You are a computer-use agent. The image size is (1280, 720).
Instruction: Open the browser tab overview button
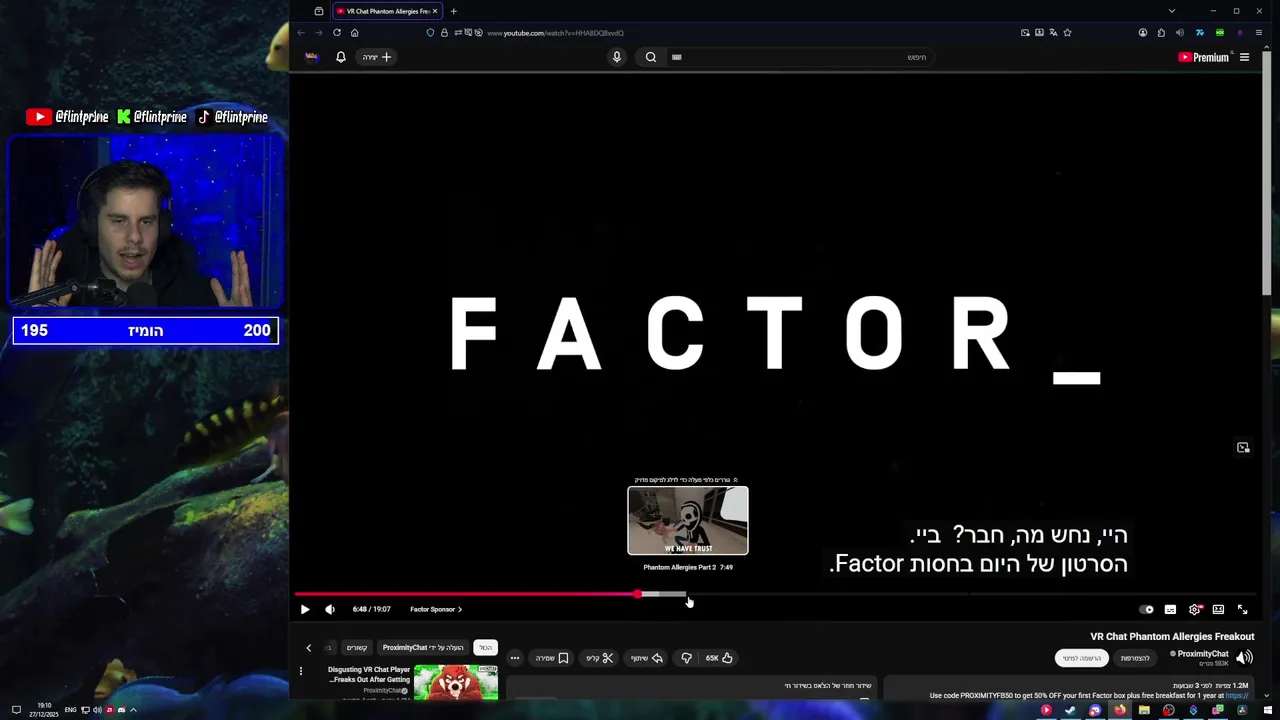[x=319, y=11]
